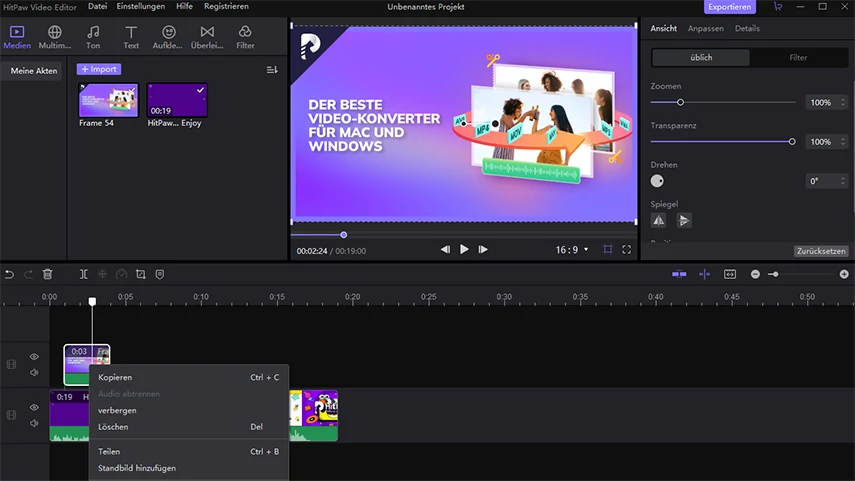Image resolution: width=855 pixels, height=481 pixels.
Task: Choose Teilen from the context menu
Action: [189, 452]
